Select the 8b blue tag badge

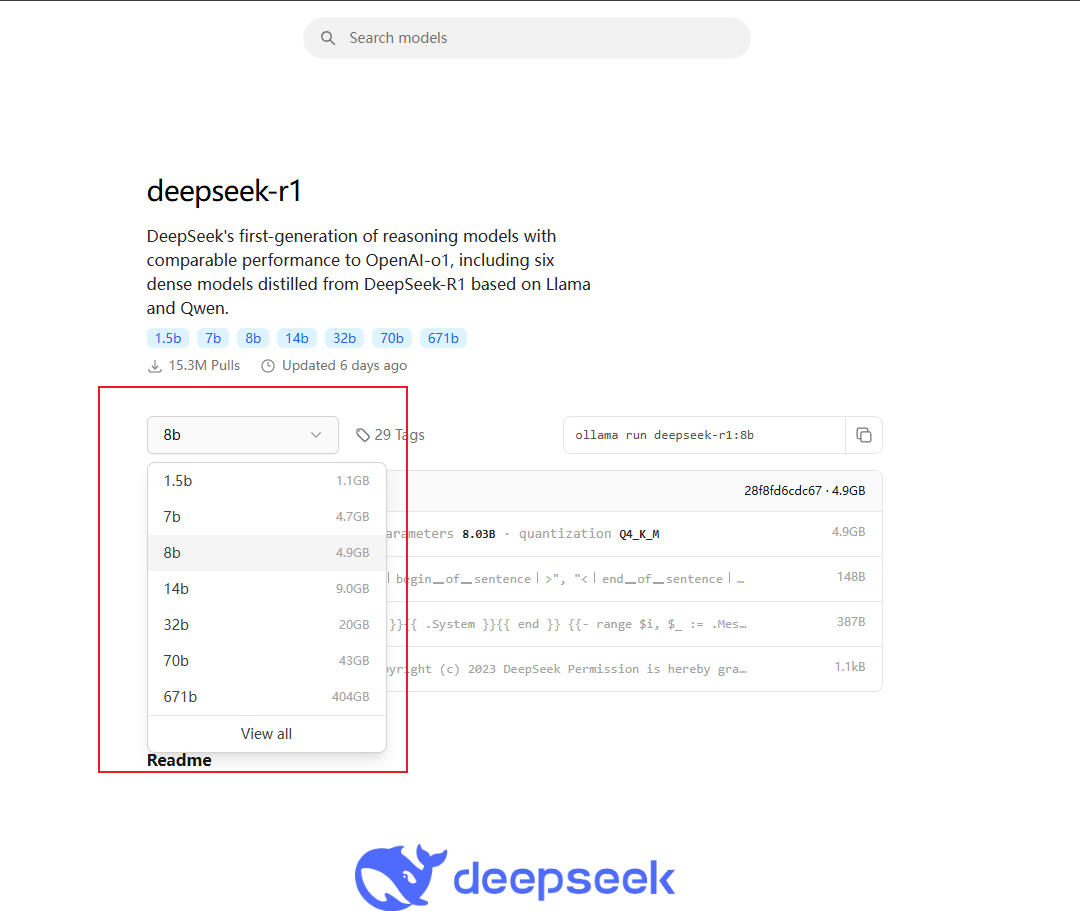253,338
